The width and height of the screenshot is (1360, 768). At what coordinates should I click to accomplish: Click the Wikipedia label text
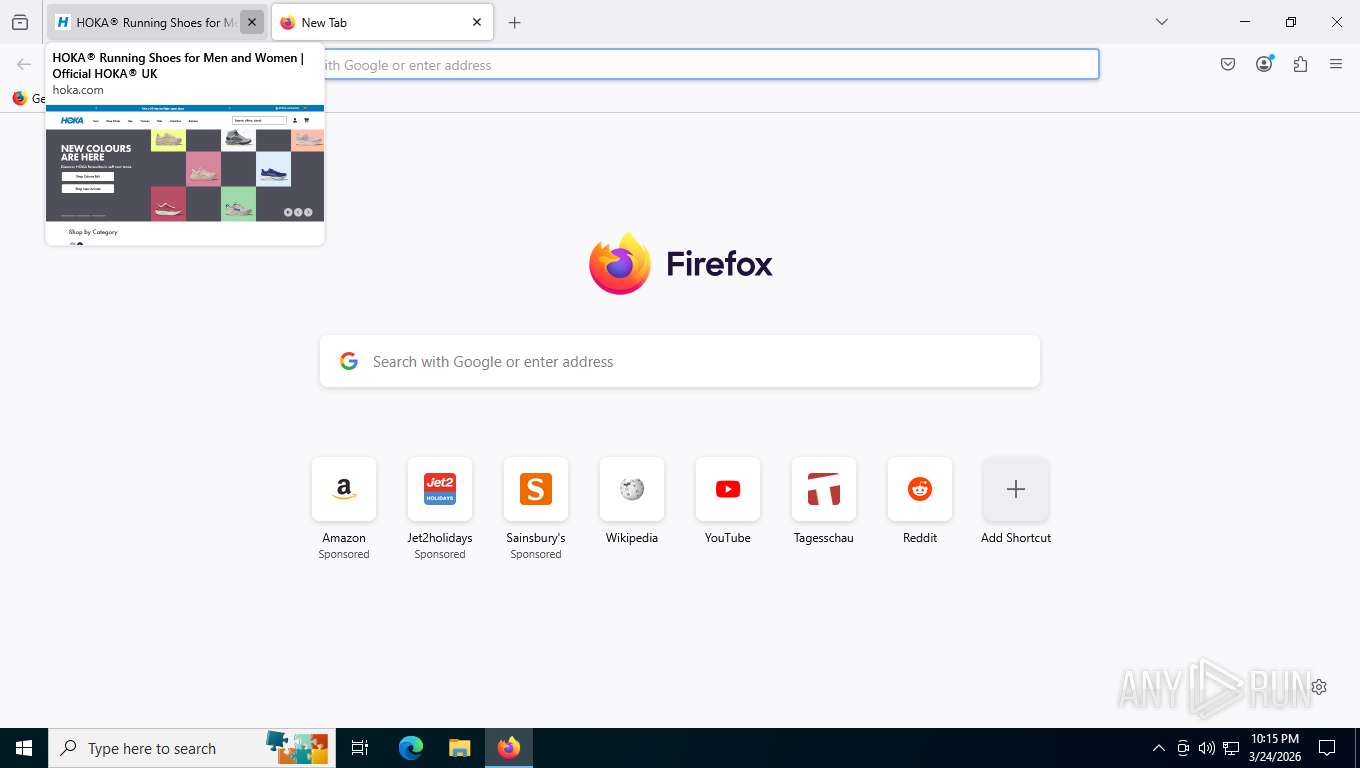[632, 538]
